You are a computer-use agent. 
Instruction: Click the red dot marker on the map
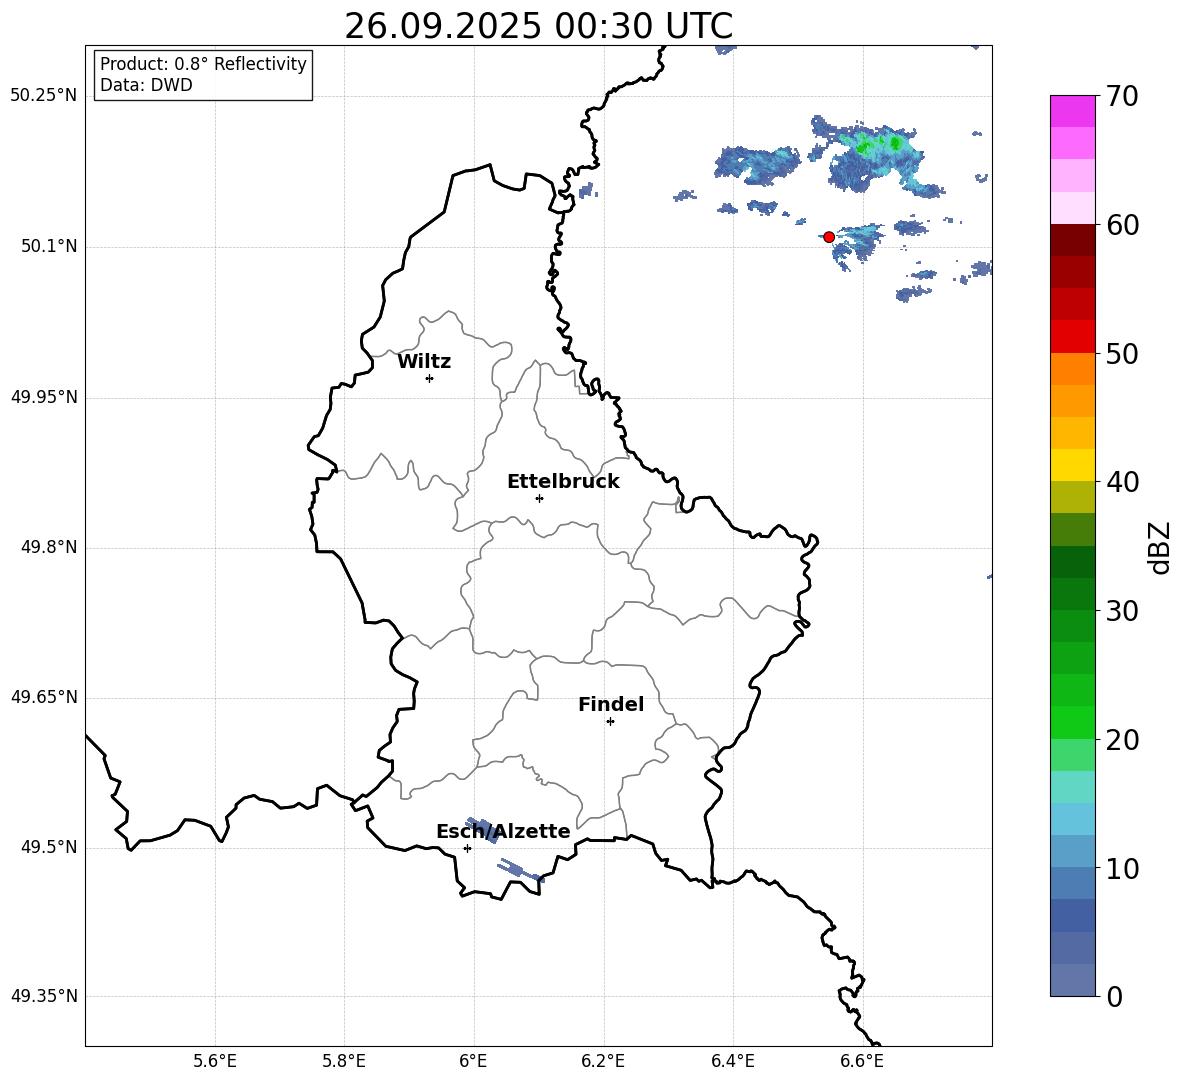(x=828, y=237)
